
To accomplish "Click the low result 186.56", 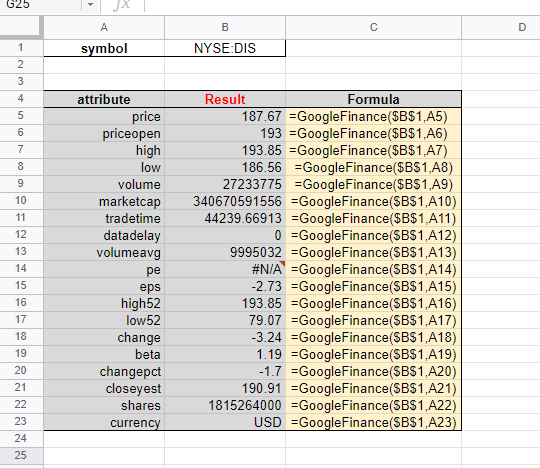I will point(225,167).
